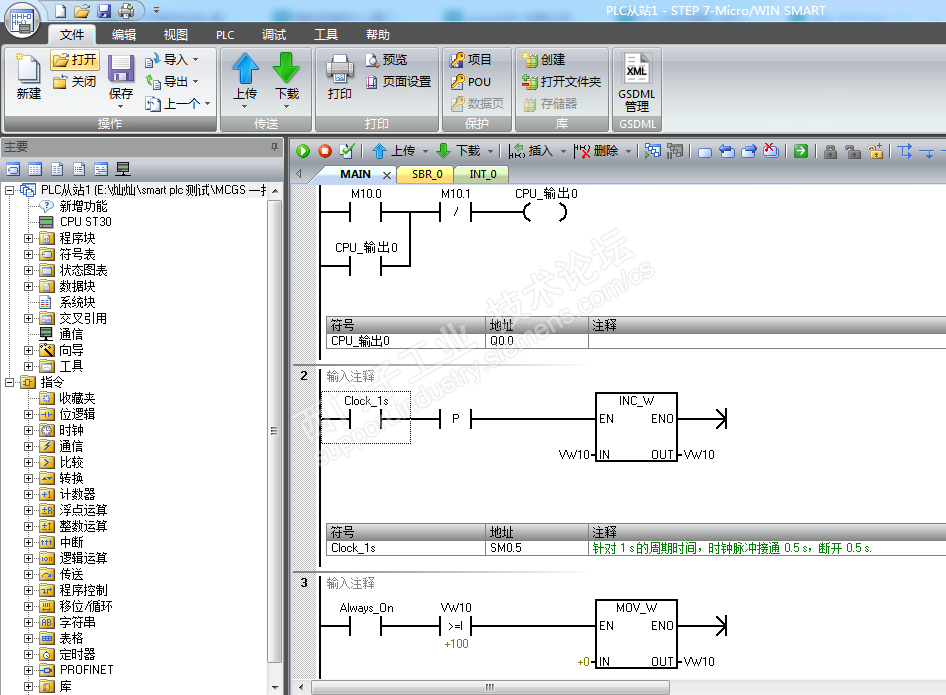946x695 pixels.
Task: Click the 新建 (New) project icon
Action: click(28, 76)
